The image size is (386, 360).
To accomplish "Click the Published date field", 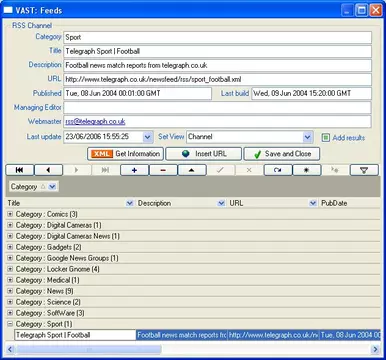I will coord(137,93).
